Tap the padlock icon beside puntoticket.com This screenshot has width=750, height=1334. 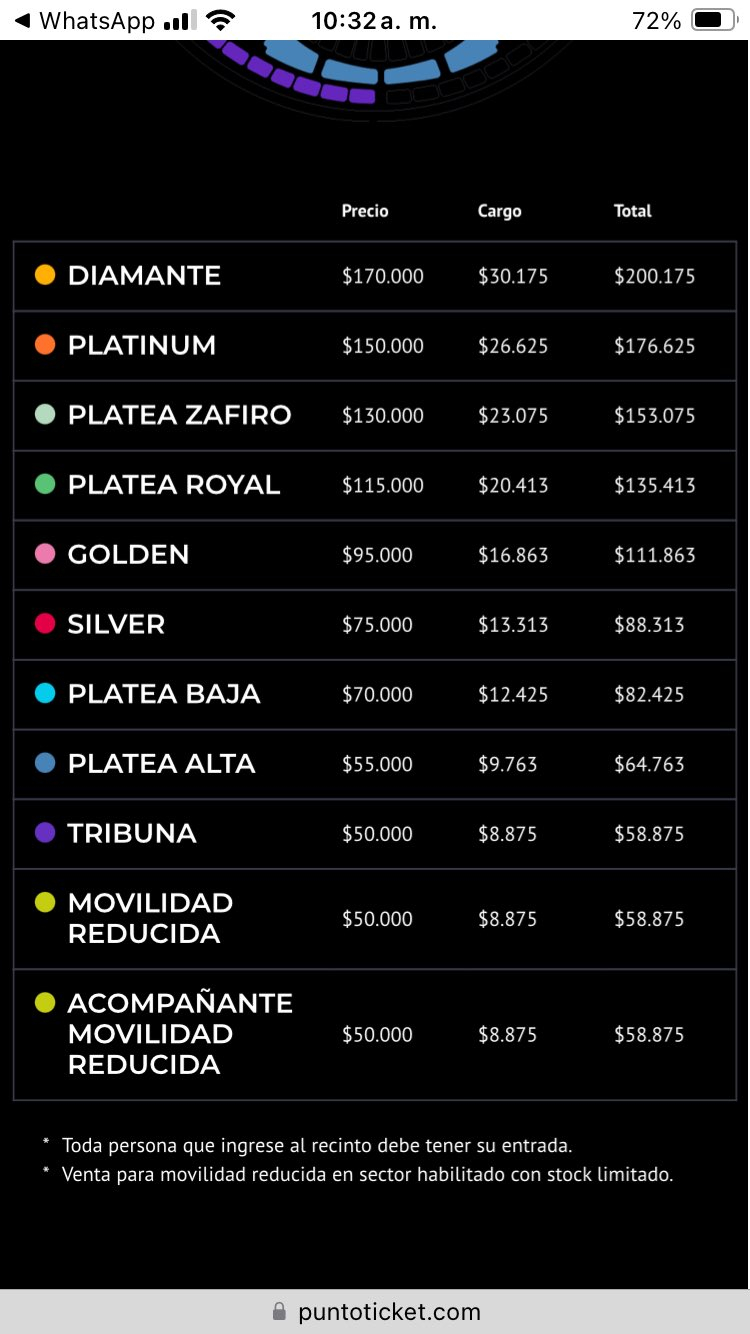(279, 1311)
